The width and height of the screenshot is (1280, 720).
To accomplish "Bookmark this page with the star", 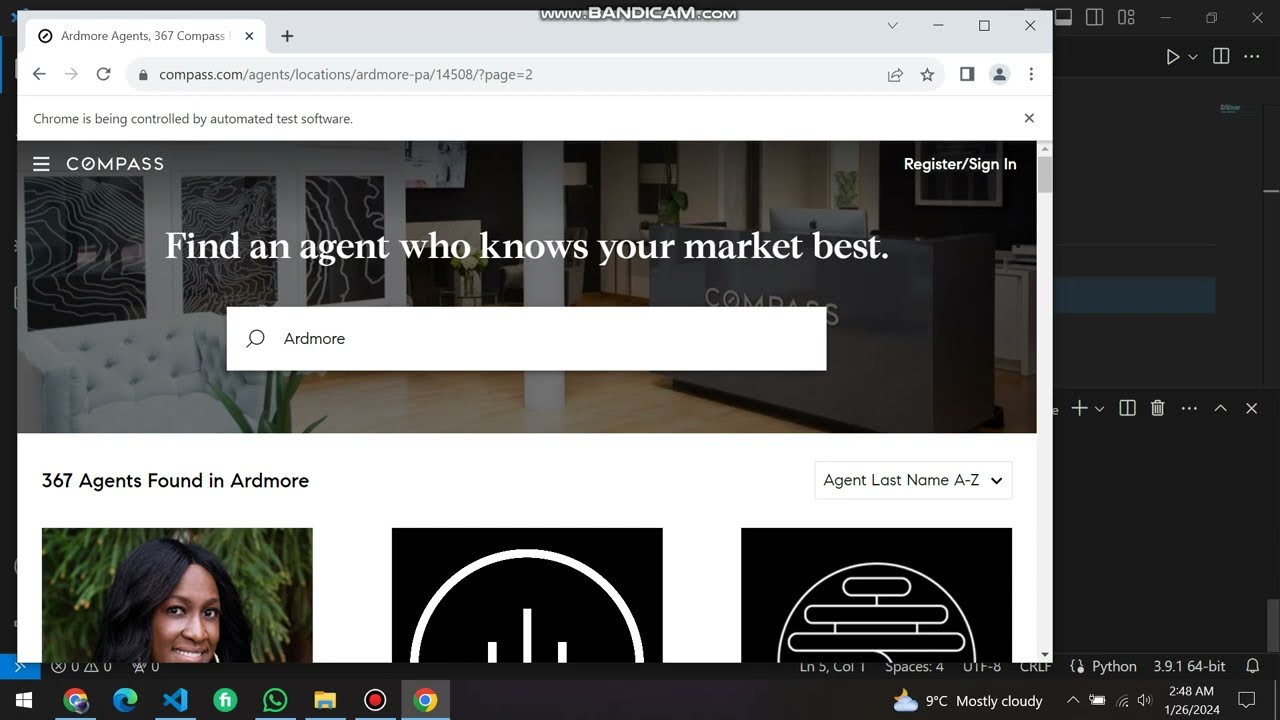I will pos(927,74).
